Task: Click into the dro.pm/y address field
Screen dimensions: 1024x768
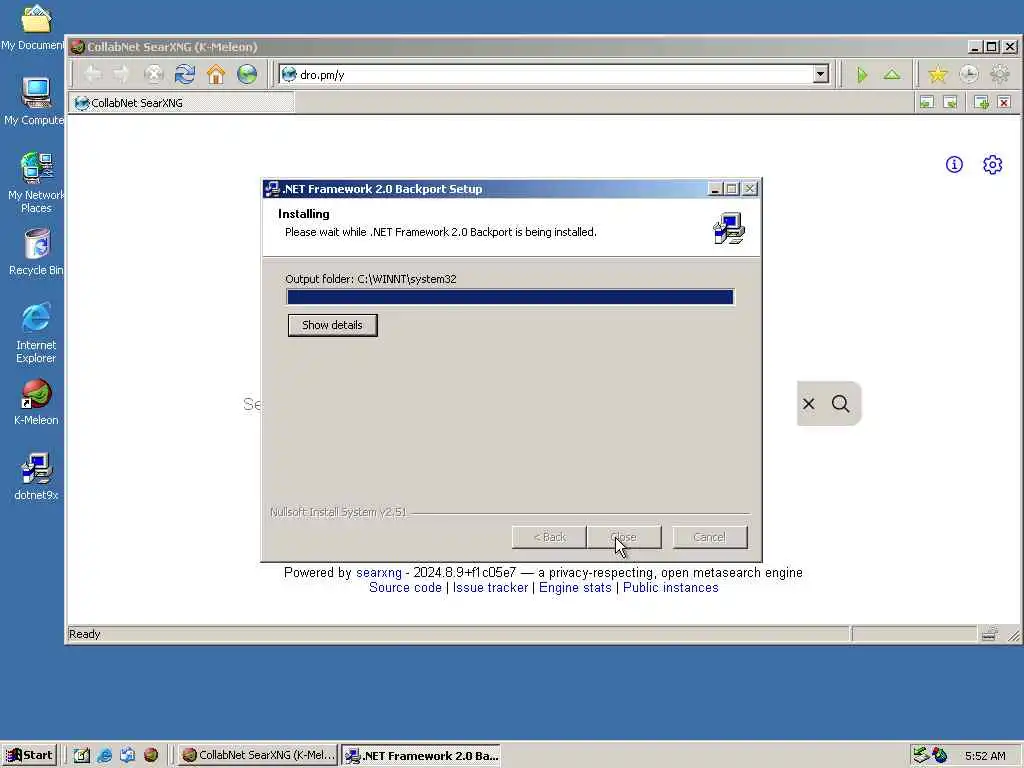Action: [x=555, y=74]
